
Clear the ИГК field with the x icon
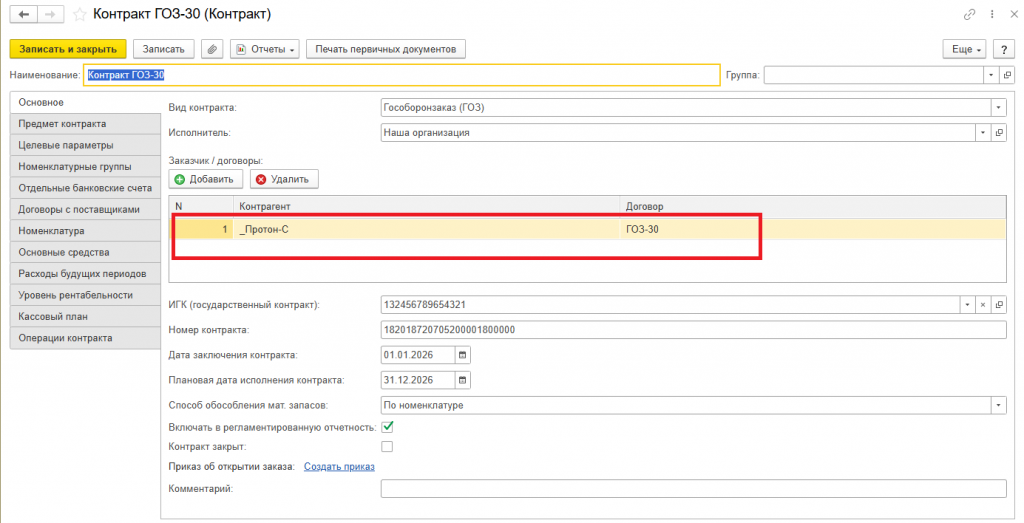pos(983,305)
